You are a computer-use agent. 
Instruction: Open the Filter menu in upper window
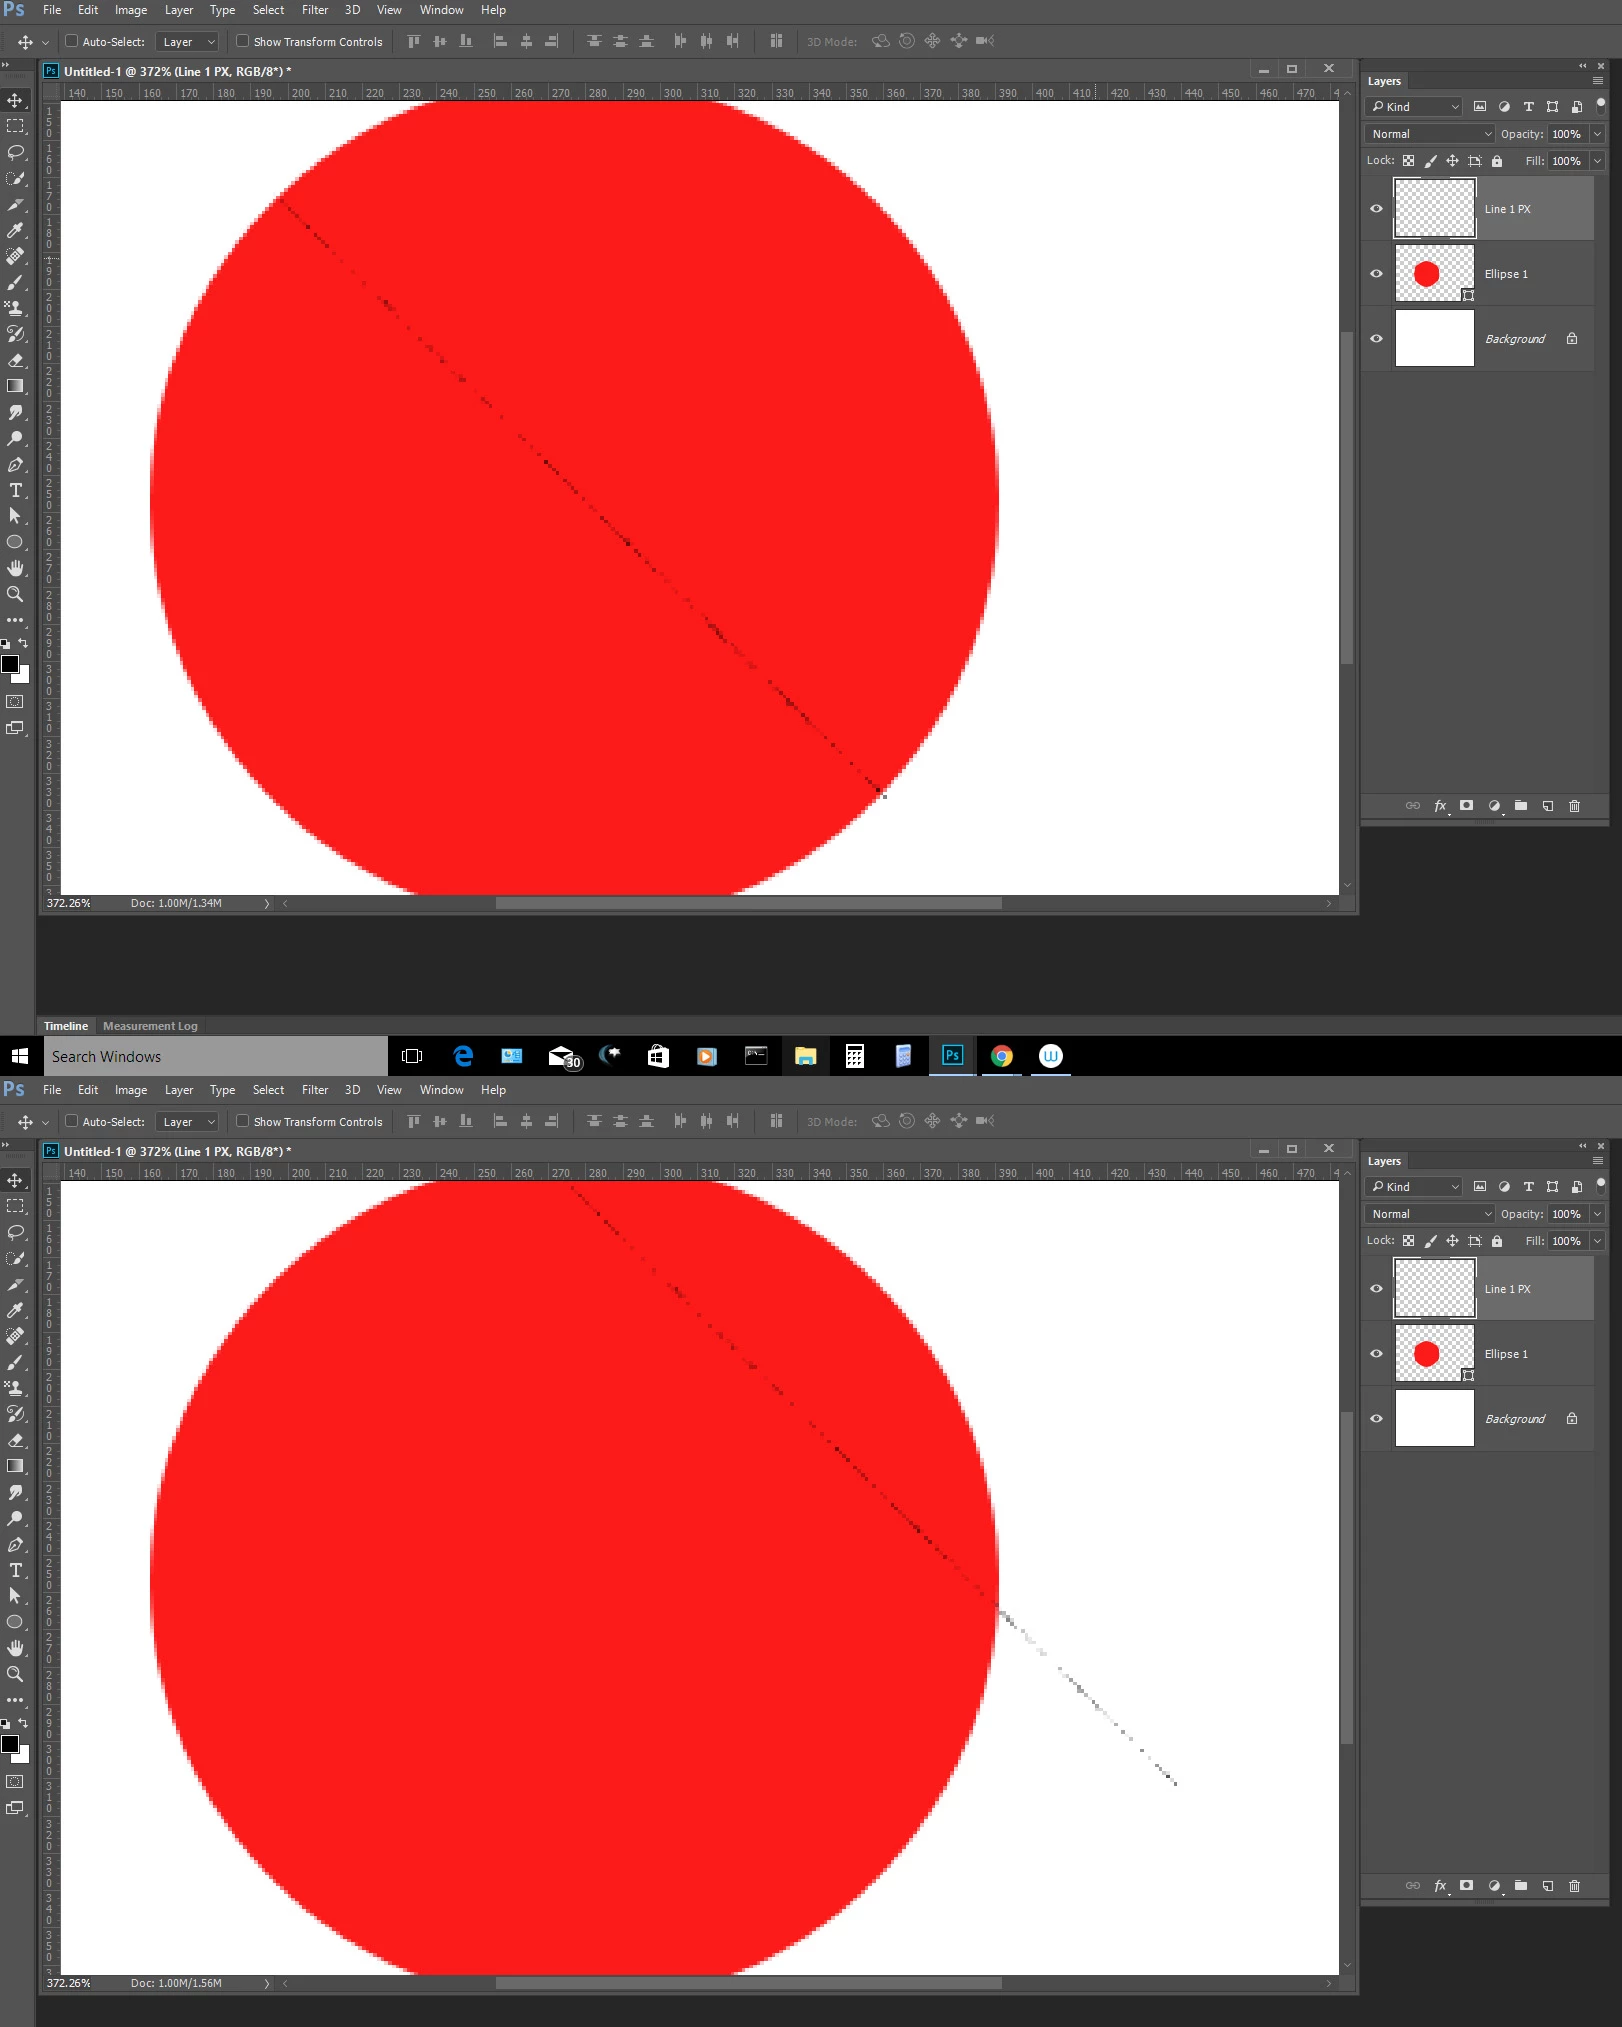pos(315,10)
